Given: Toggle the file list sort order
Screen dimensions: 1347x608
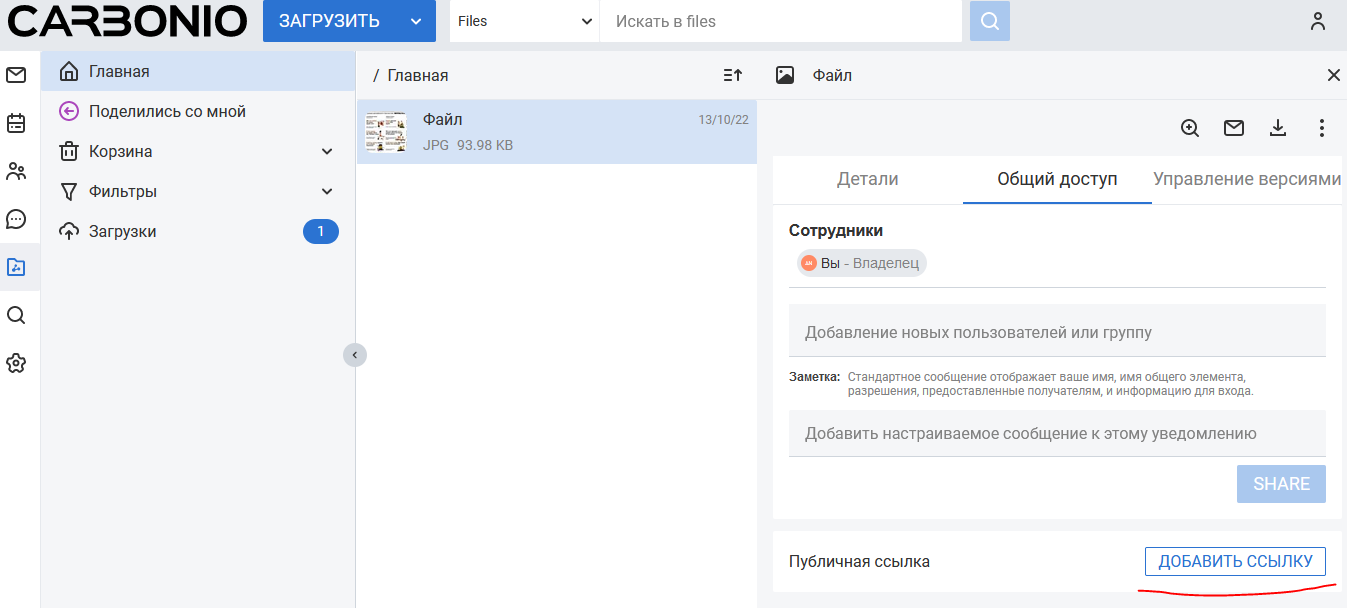Looking at the screenshot, I should click(732, 75).
